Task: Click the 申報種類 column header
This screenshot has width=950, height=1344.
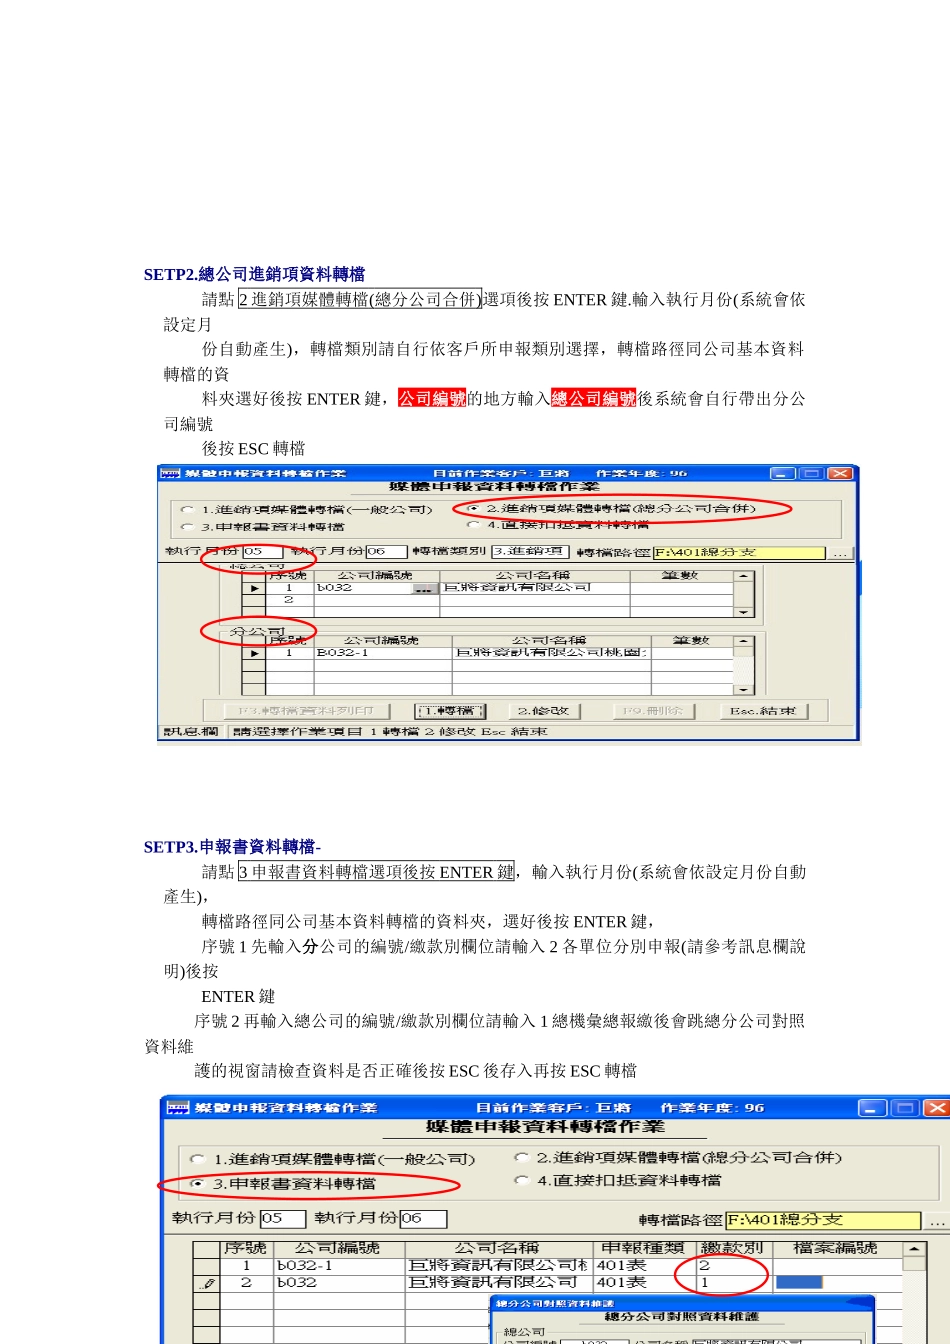Action: coord(644,1248)
